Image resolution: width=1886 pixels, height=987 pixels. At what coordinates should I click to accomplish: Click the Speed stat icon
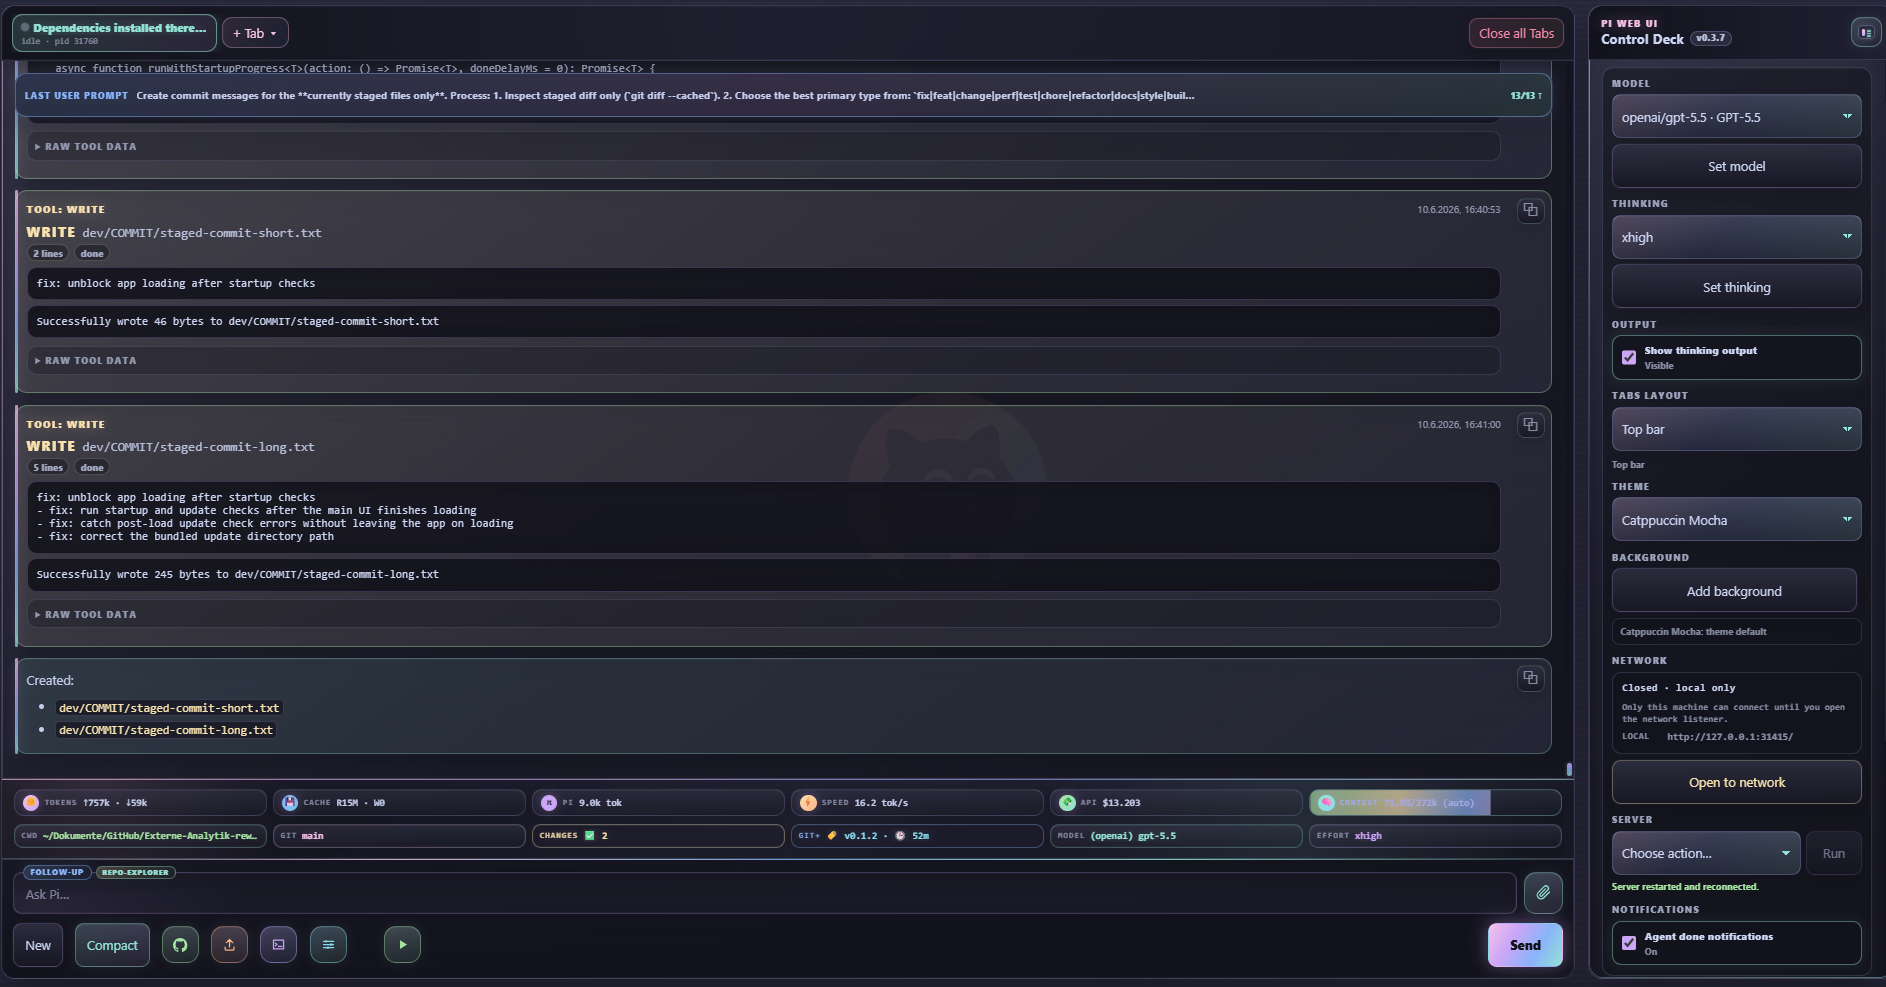click(x=808, y=803)
